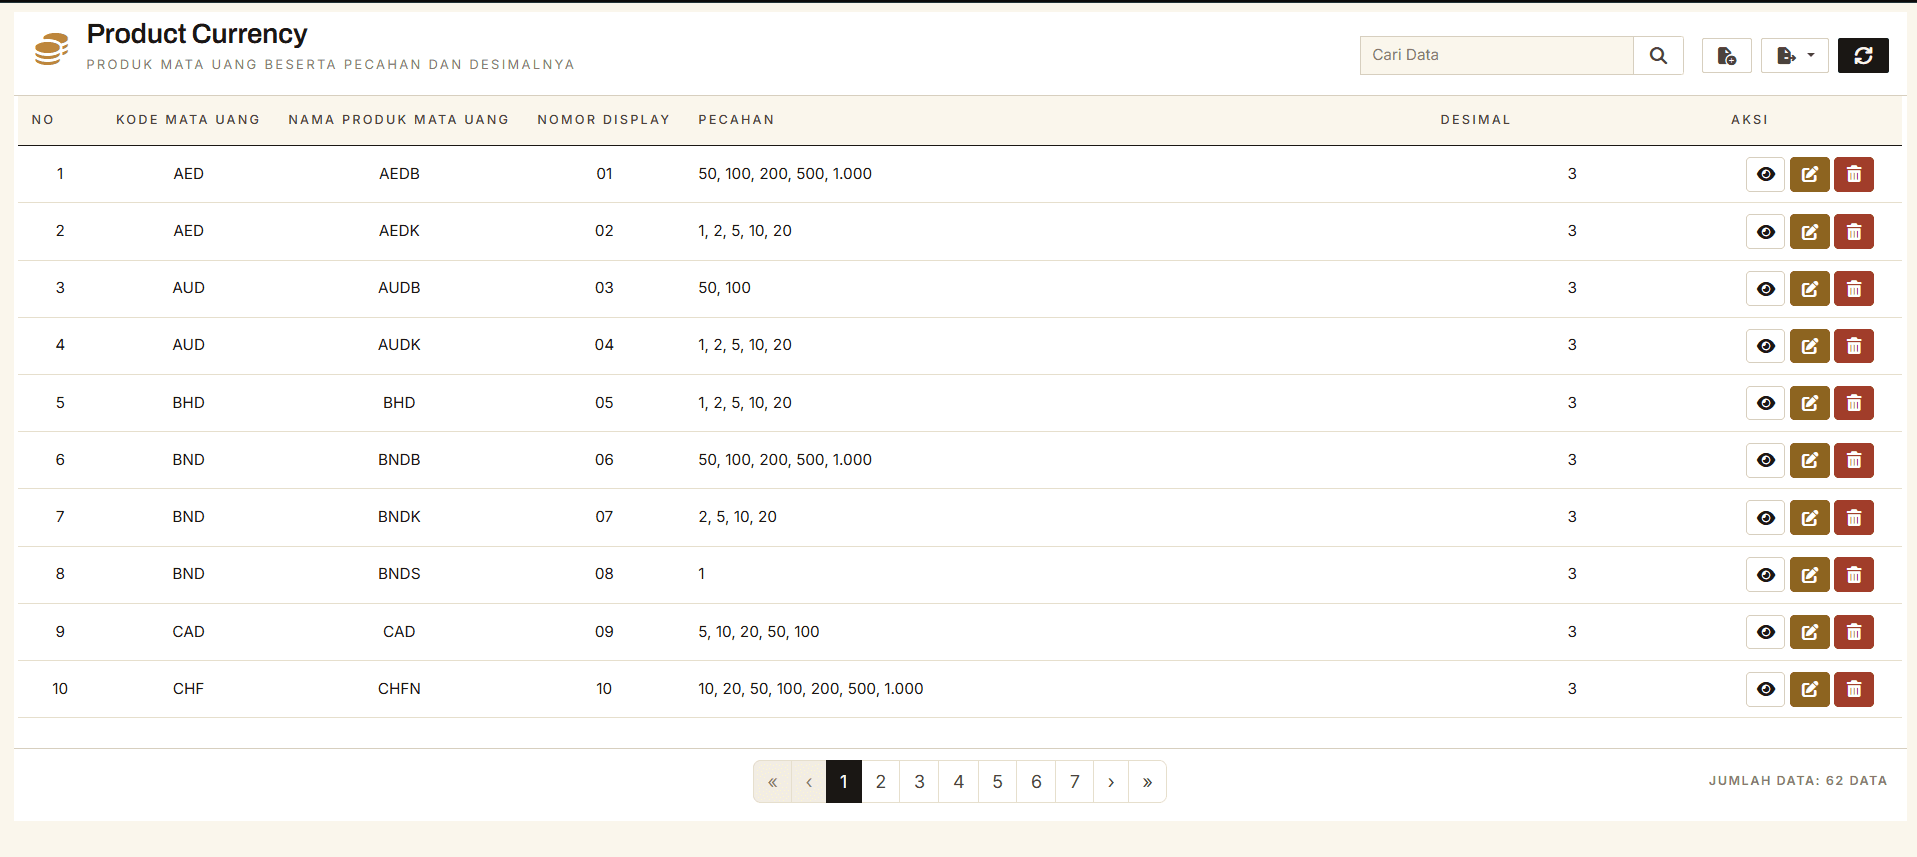This screenshot has height=857, width=1917.
Task: Open the export dropdown button
Action: click(1795, 55)
